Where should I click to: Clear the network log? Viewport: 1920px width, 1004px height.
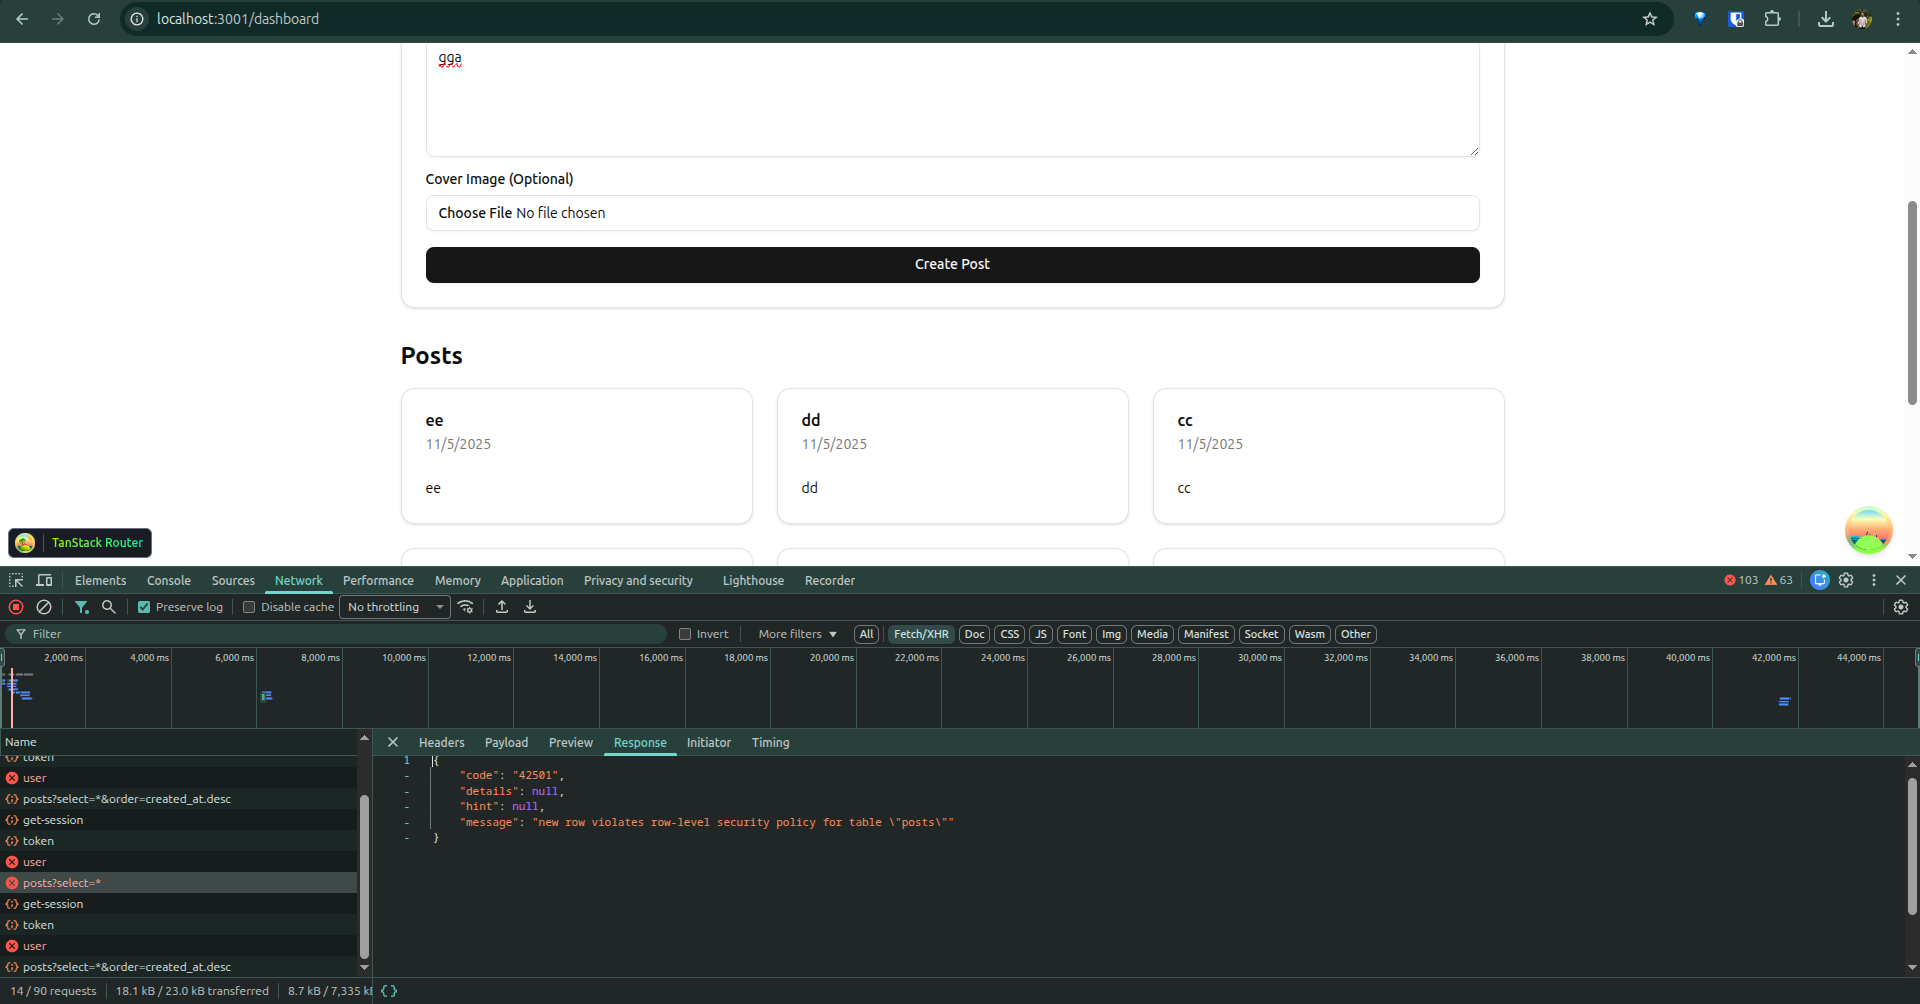(44, 607)
